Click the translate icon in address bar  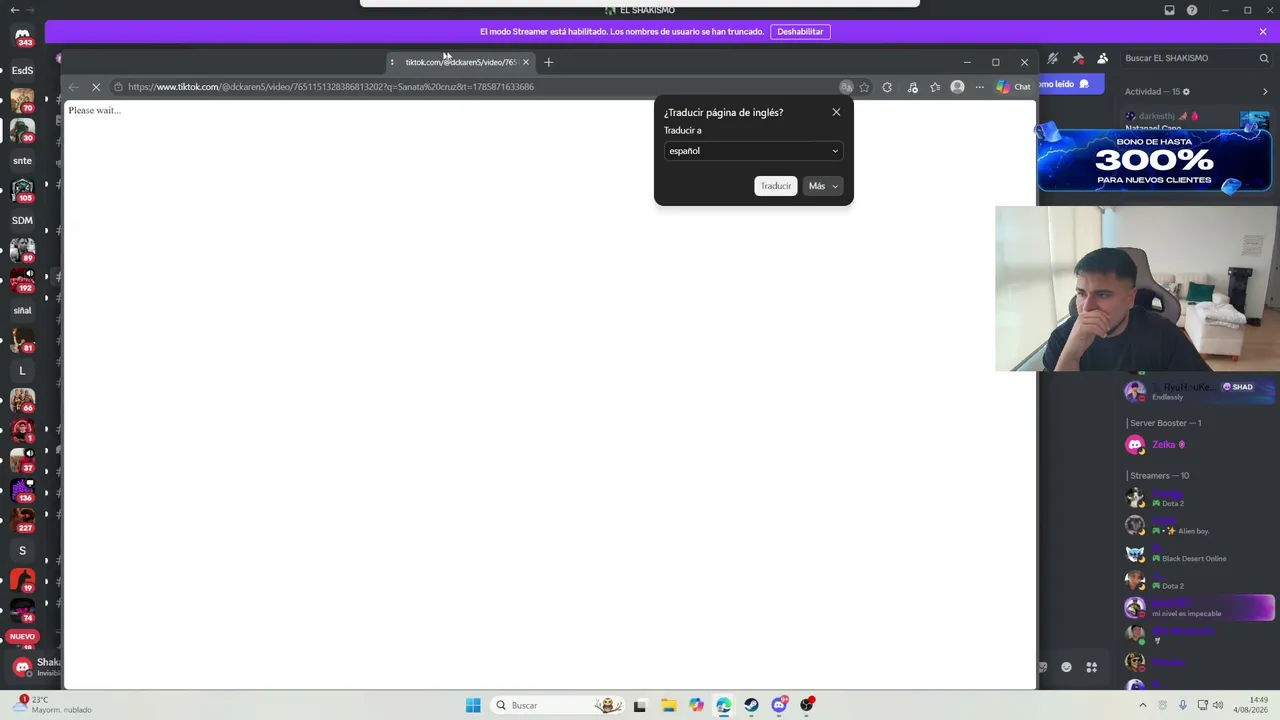click(x=846, y=87)
